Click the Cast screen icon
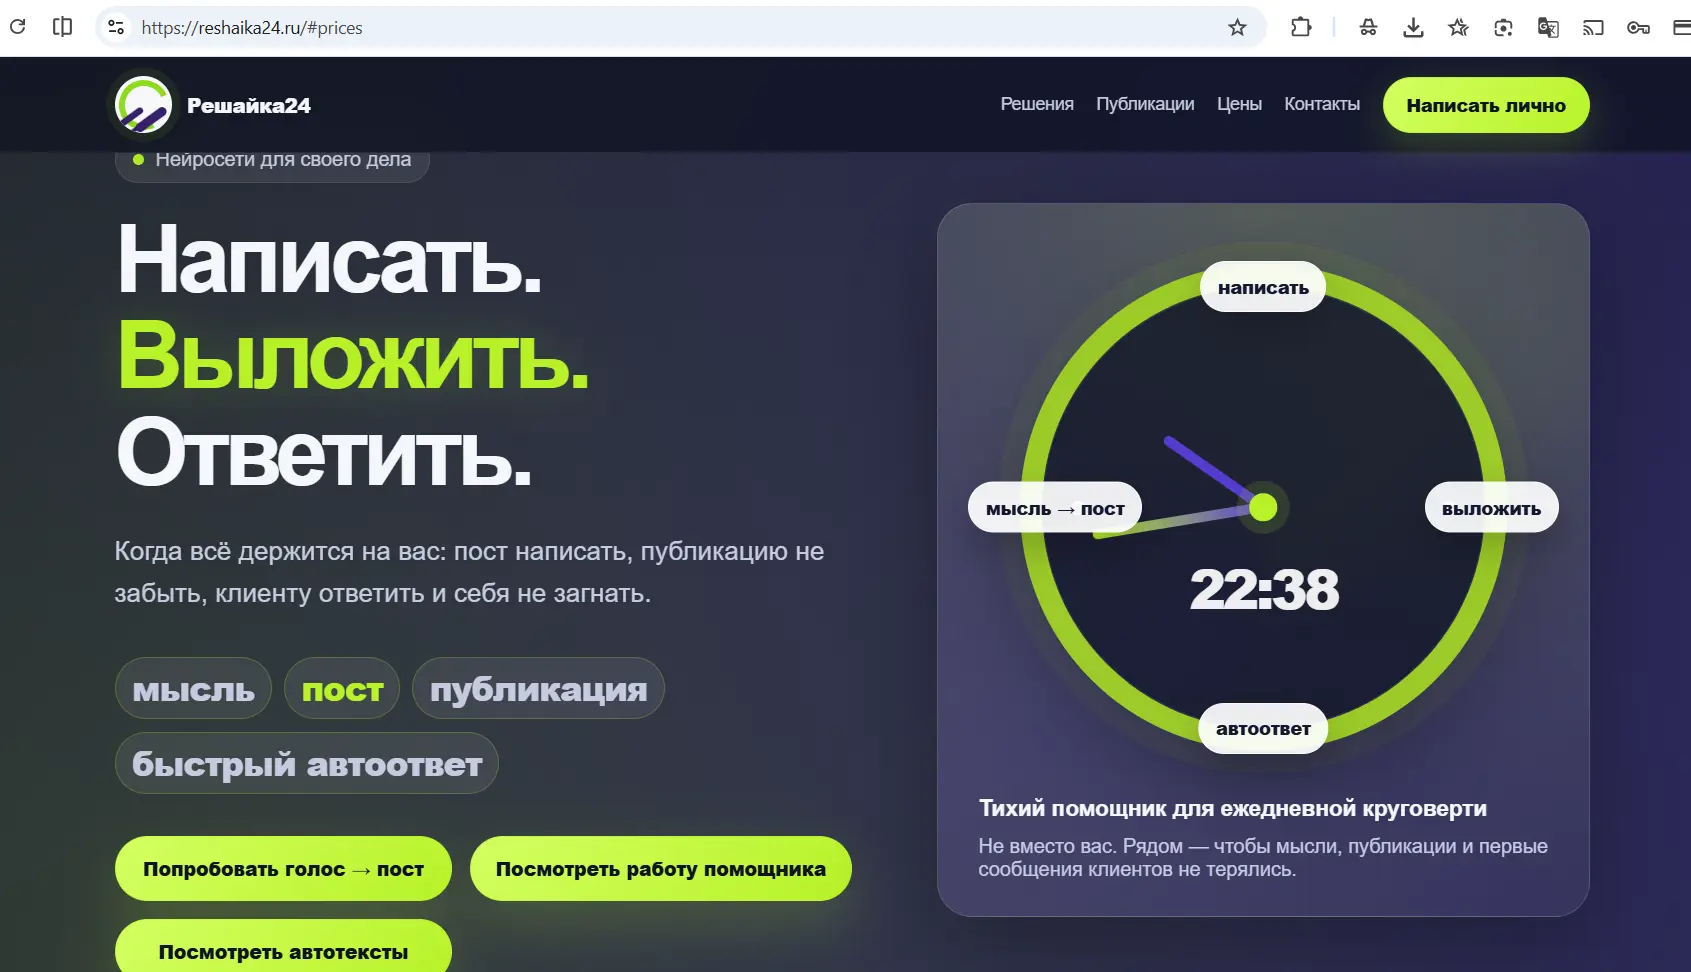The image size is (1691, 972). tap(1593, 27)
